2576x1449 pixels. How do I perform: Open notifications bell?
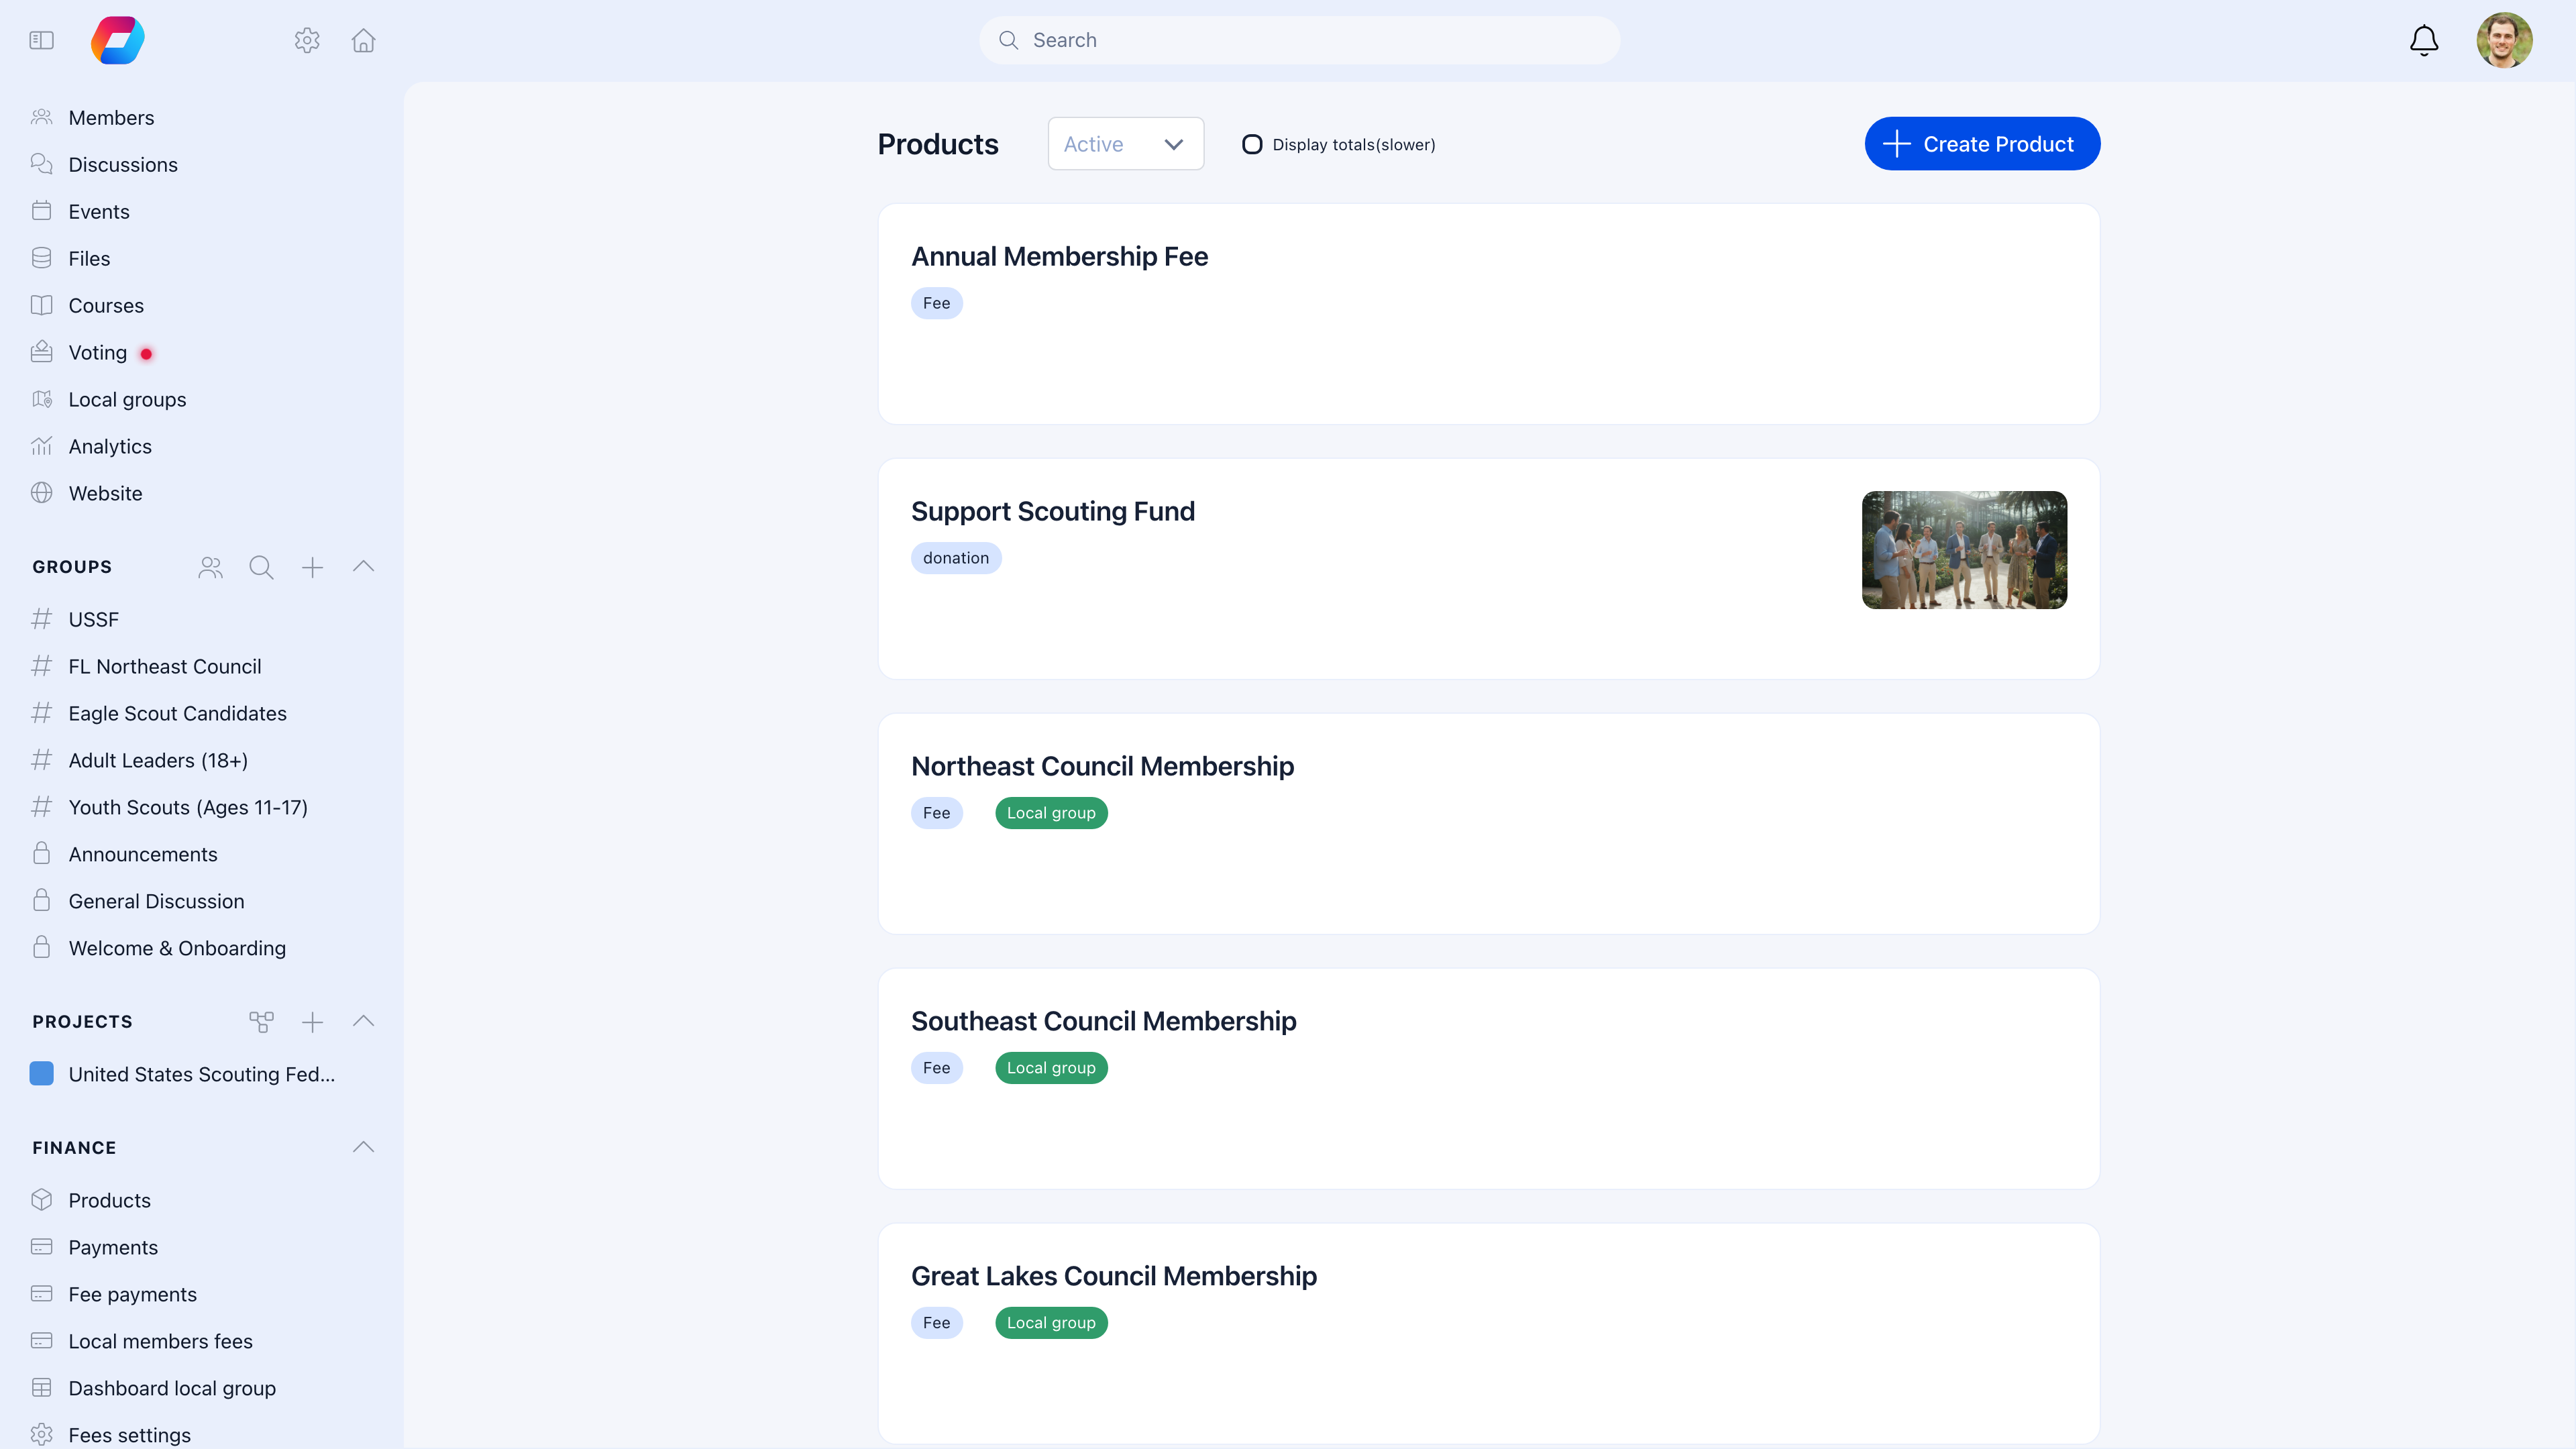tap(2423, 40)
